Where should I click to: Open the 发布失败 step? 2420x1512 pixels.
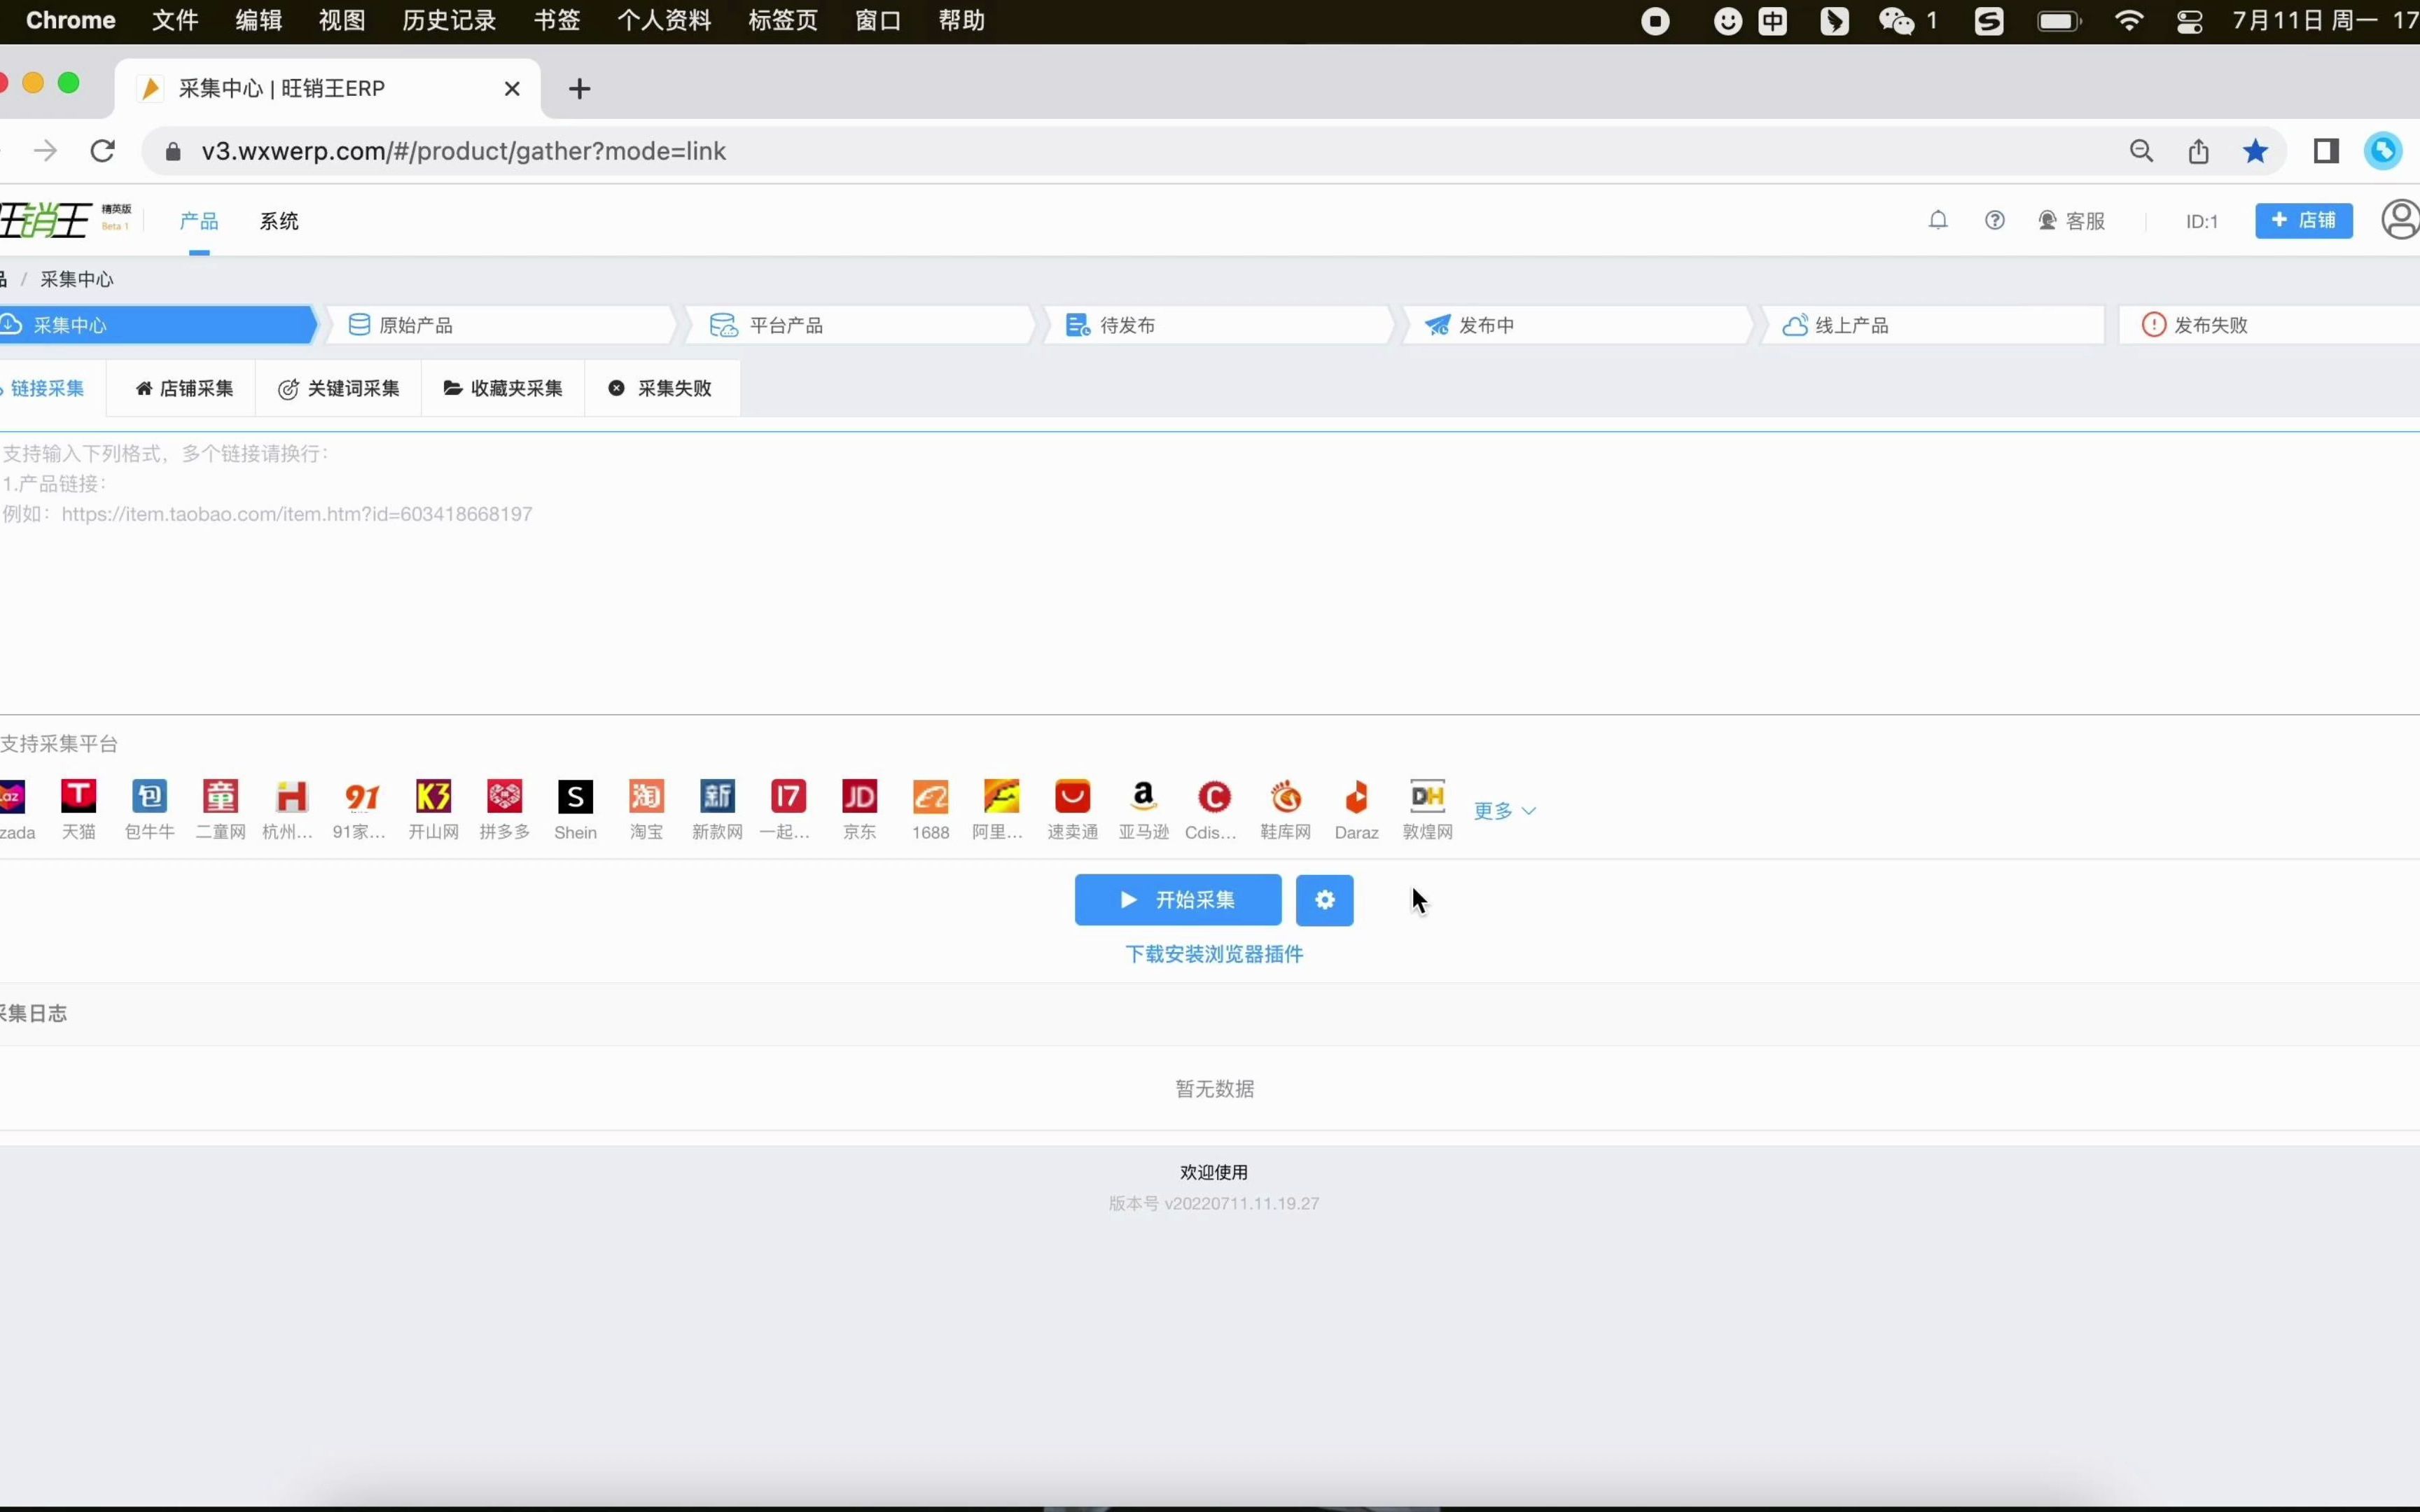click(x=2270, y=325)
